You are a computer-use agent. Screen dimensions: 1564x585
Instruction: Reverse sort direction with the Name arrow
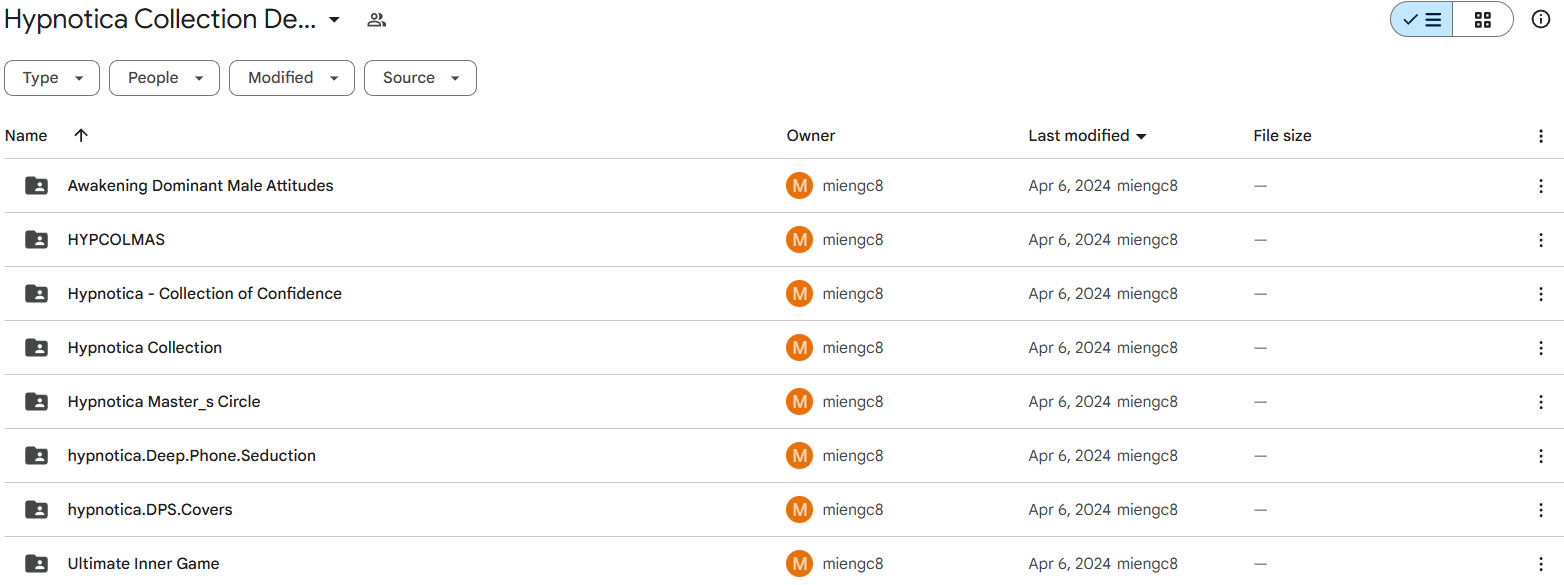click(81, 136)
